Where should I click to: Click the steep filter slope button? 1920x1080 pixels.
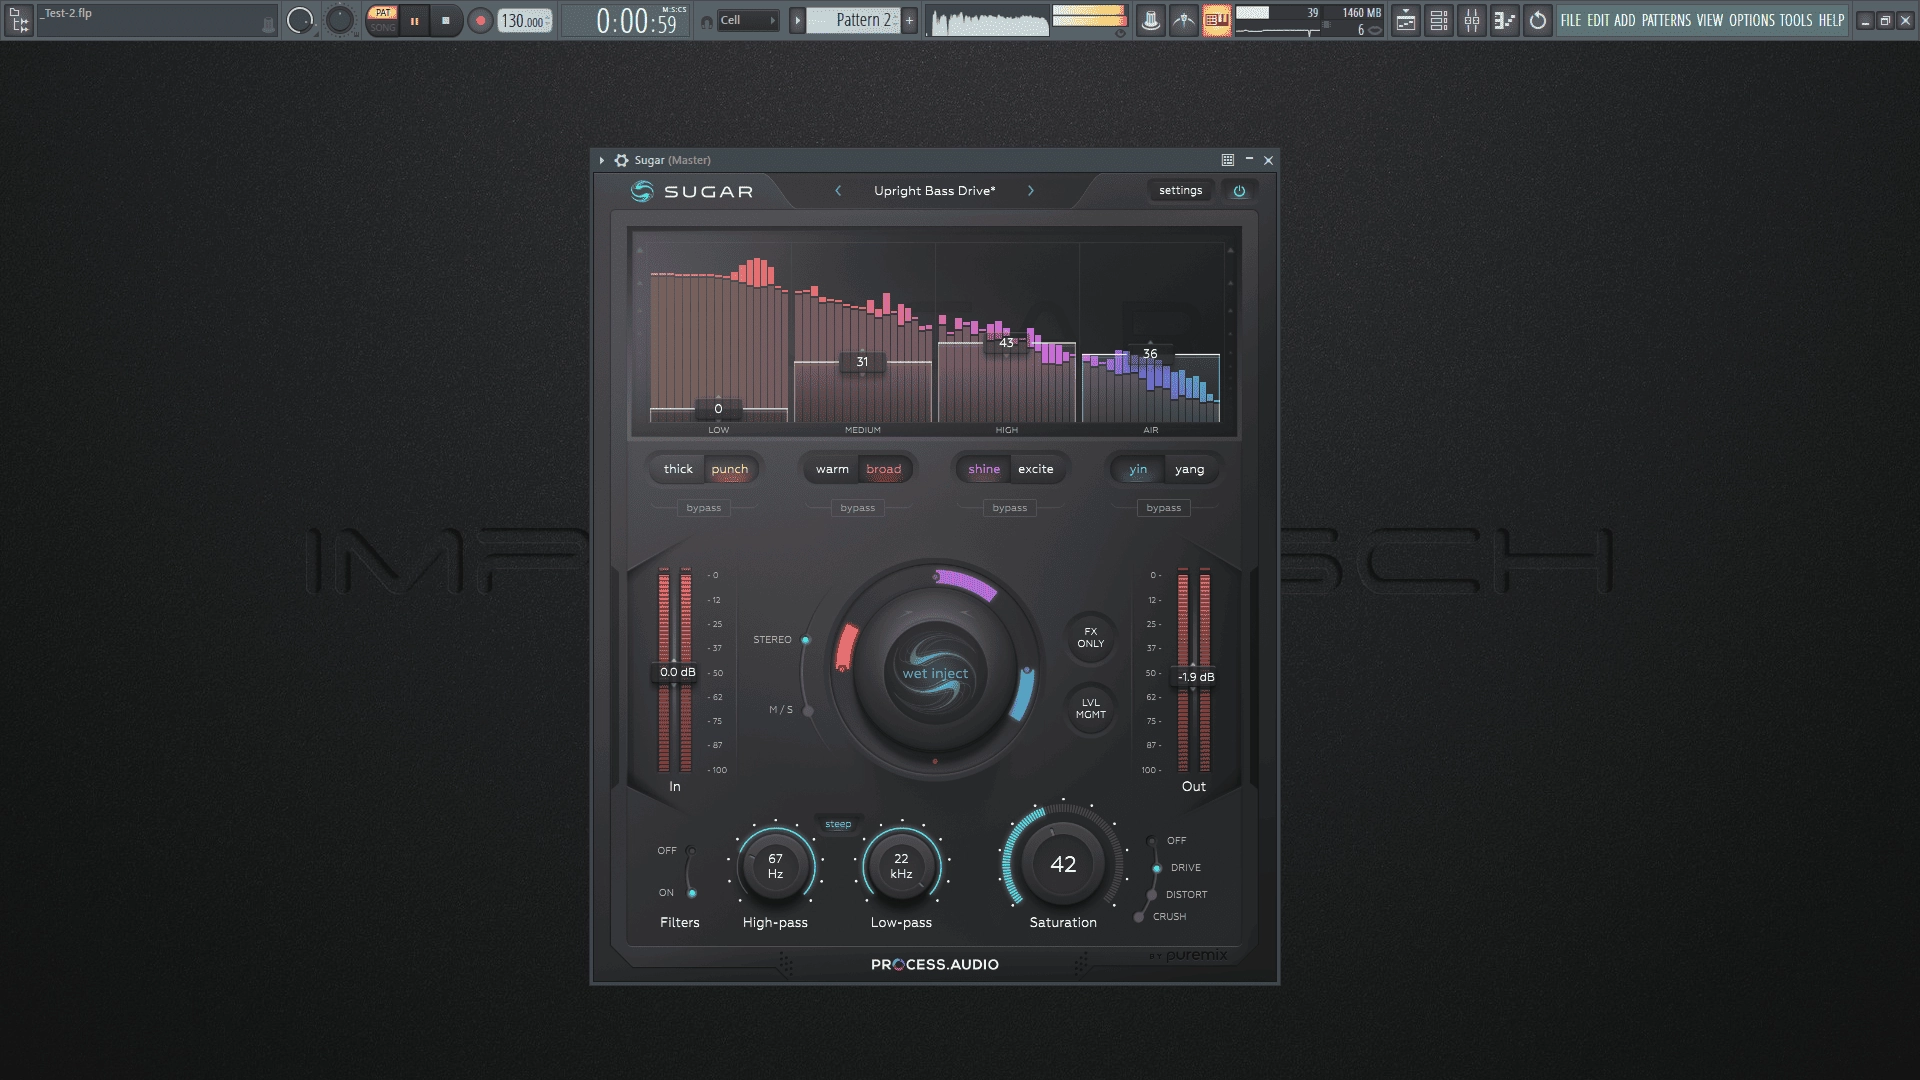coord(838,824)
